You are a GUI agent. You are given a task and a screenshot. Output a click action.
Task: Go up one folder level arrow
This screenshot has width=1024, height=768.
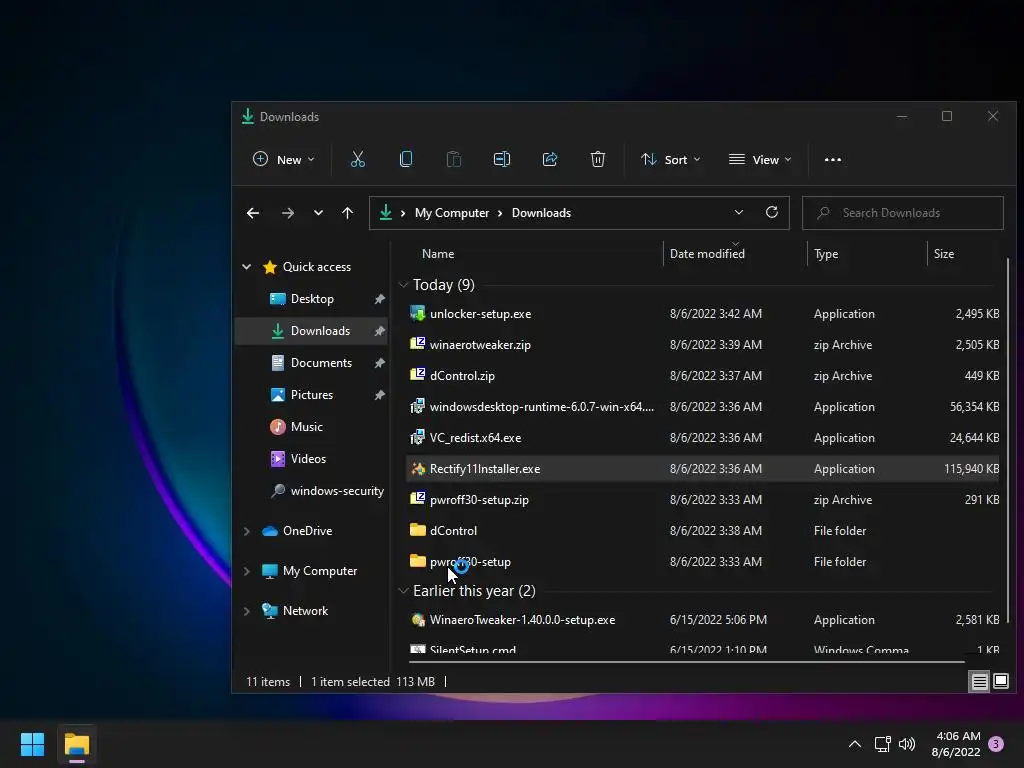point(347,213)
